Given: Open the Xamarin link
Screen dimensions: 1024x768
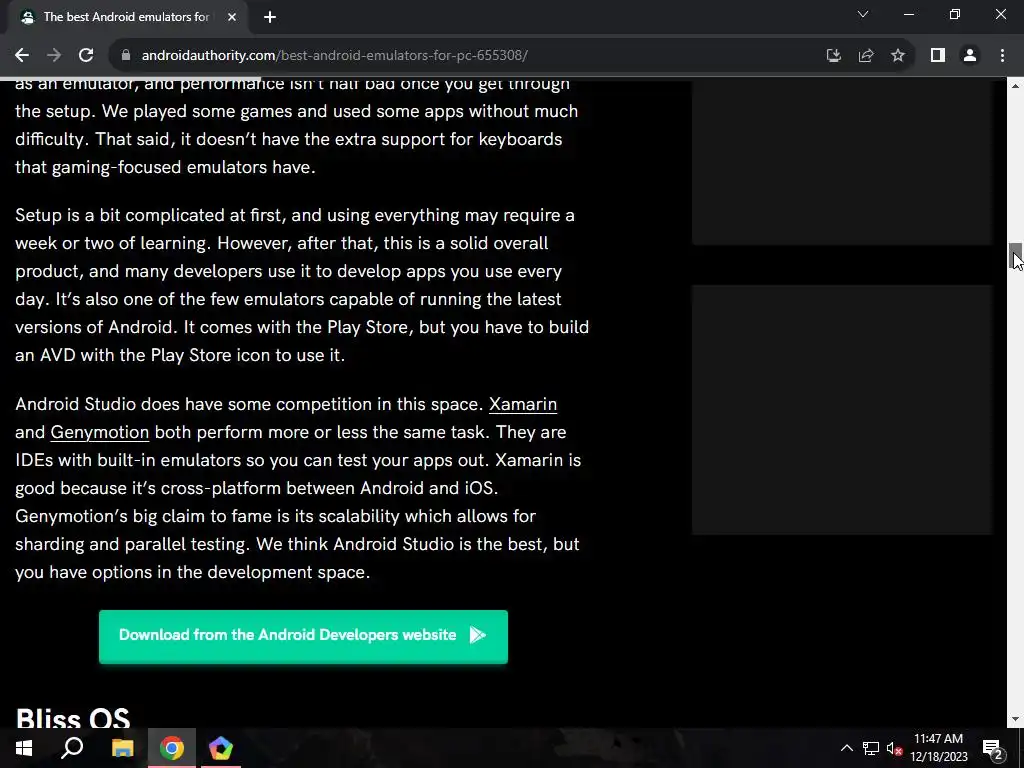Looking at the screenshot, I should tap(522, 404).
